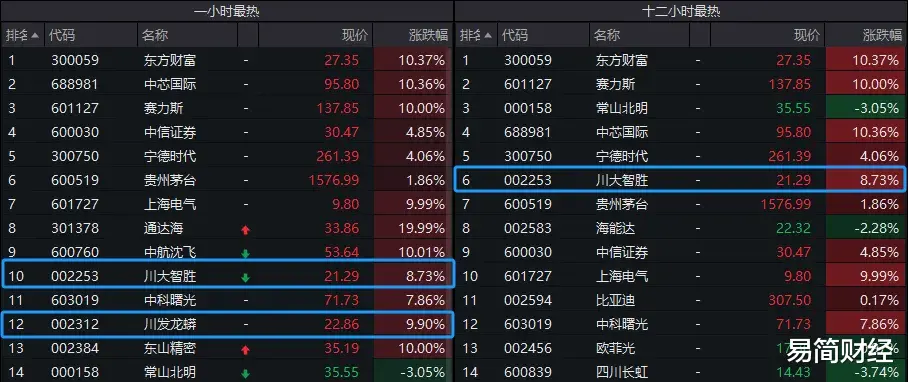Click stock code 002312
The image size is (908, 382).
(x=75, y=325)
